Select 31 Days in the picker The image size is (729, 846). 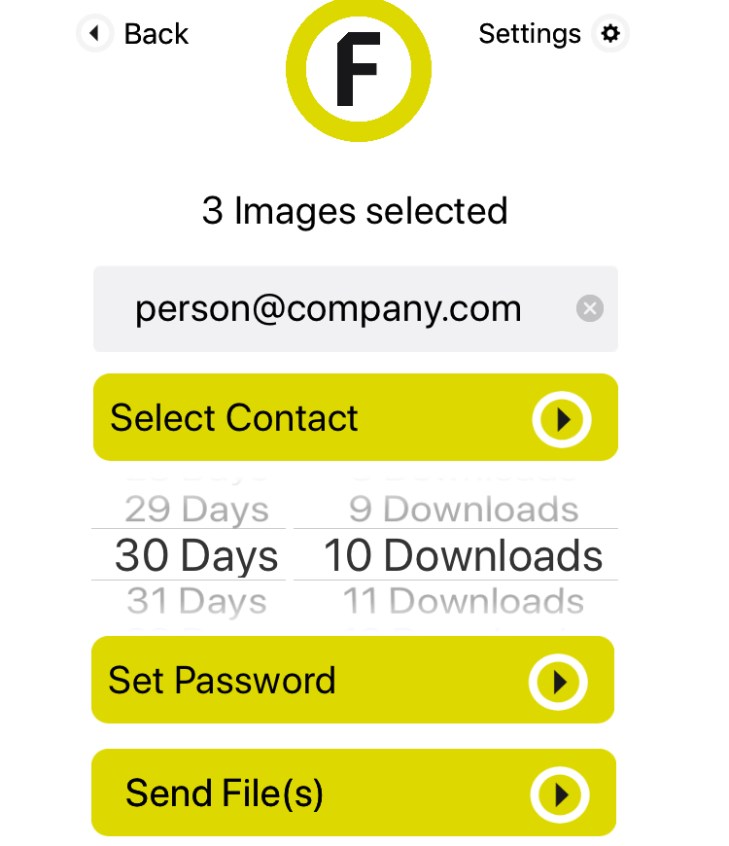click(x=197, y=601)
